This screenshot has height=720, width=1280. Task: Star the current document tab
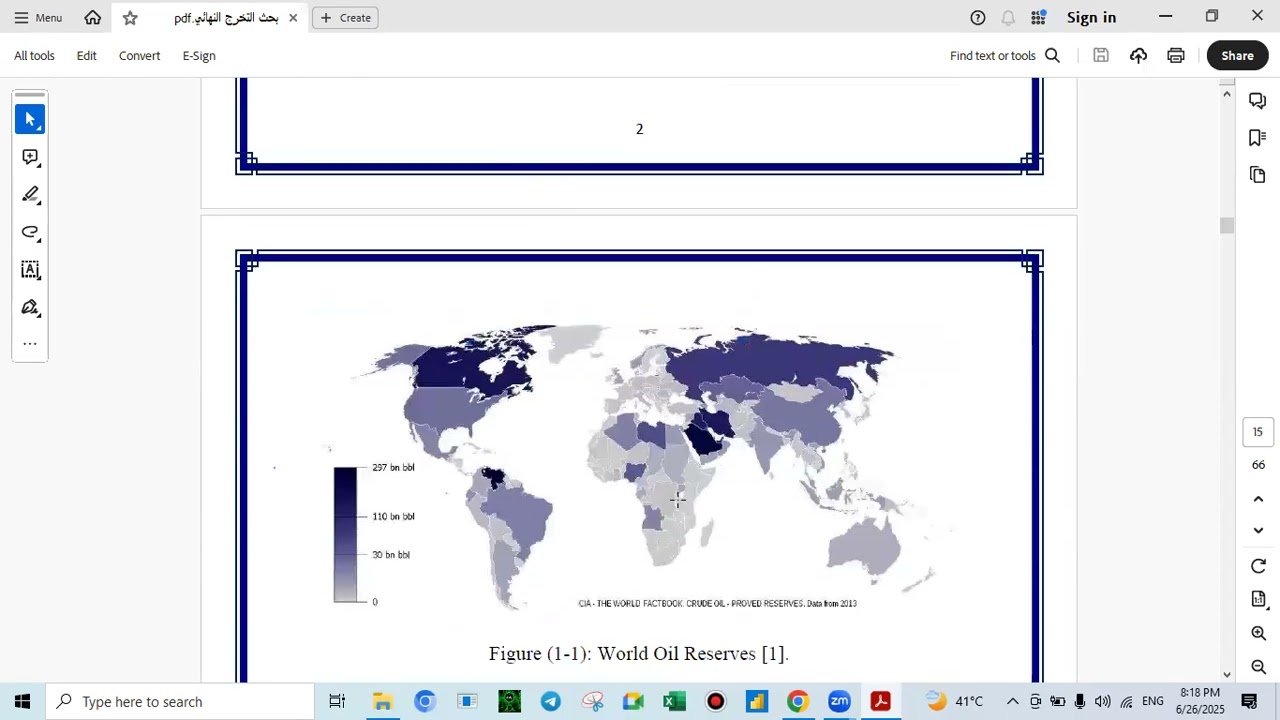point(130,17)
